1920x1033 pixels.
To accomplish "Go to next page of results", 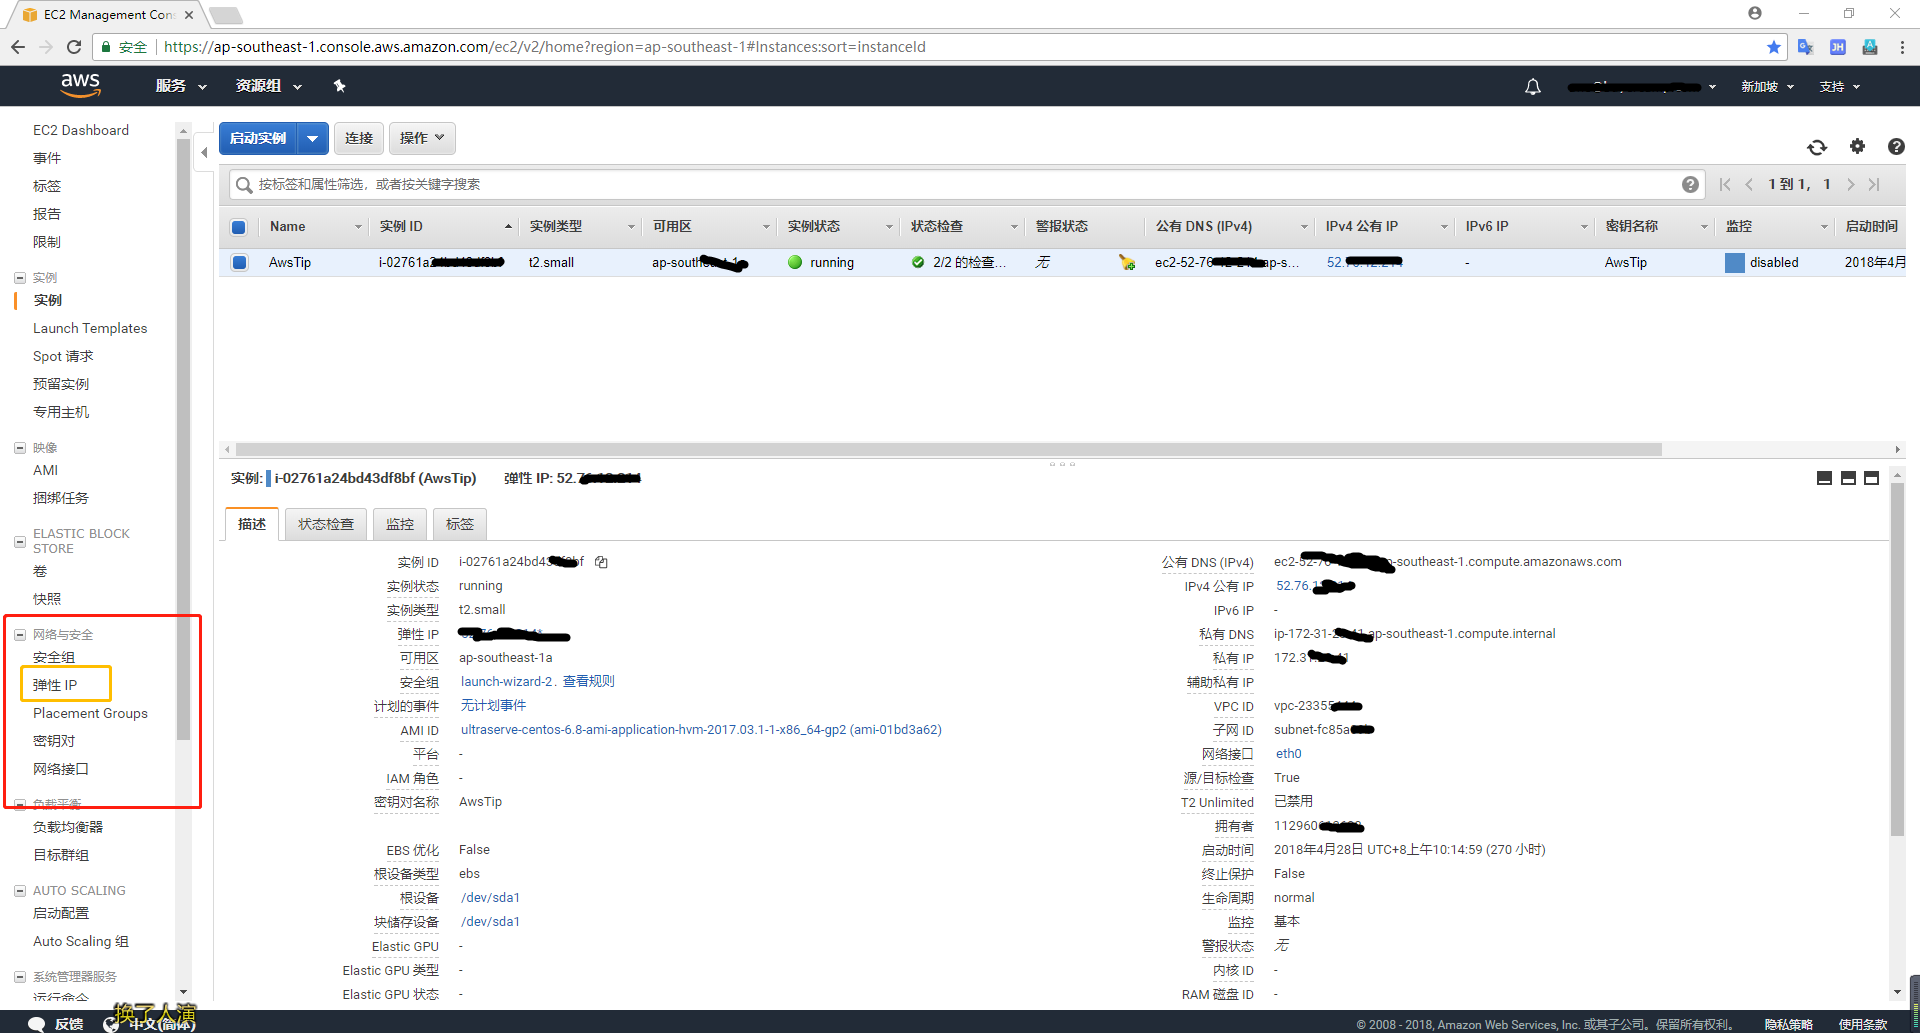I will coord(1851,184).
